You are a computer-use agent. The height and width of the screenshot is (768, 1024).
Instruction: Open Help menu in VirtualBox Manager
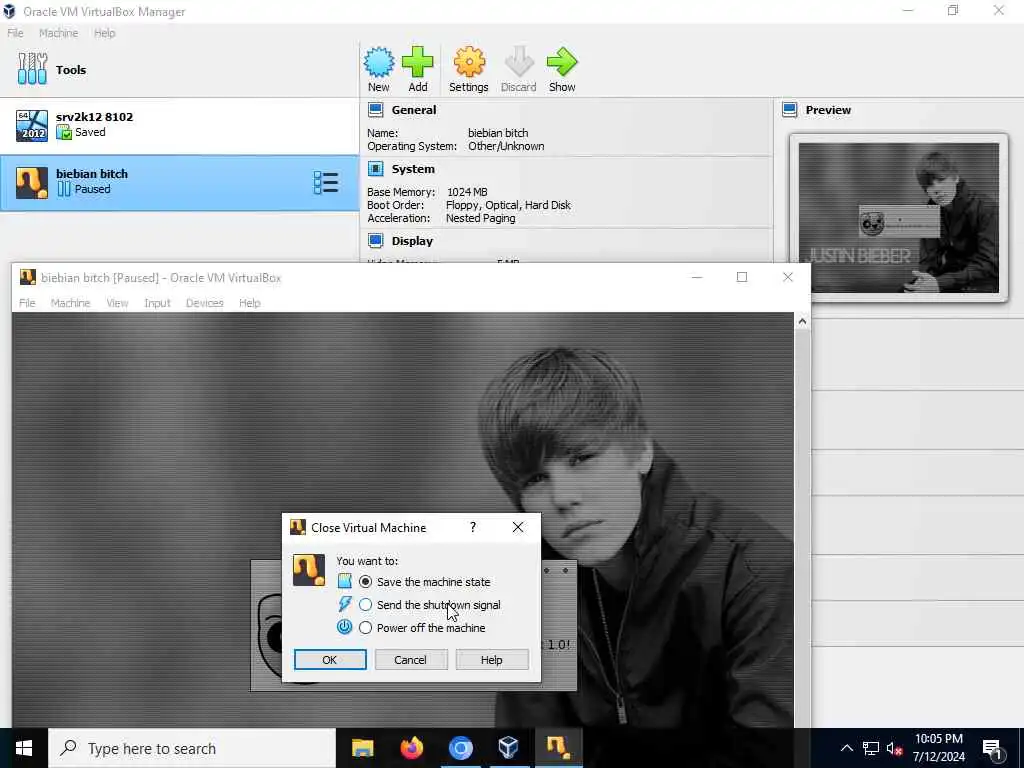coord(104,33)
